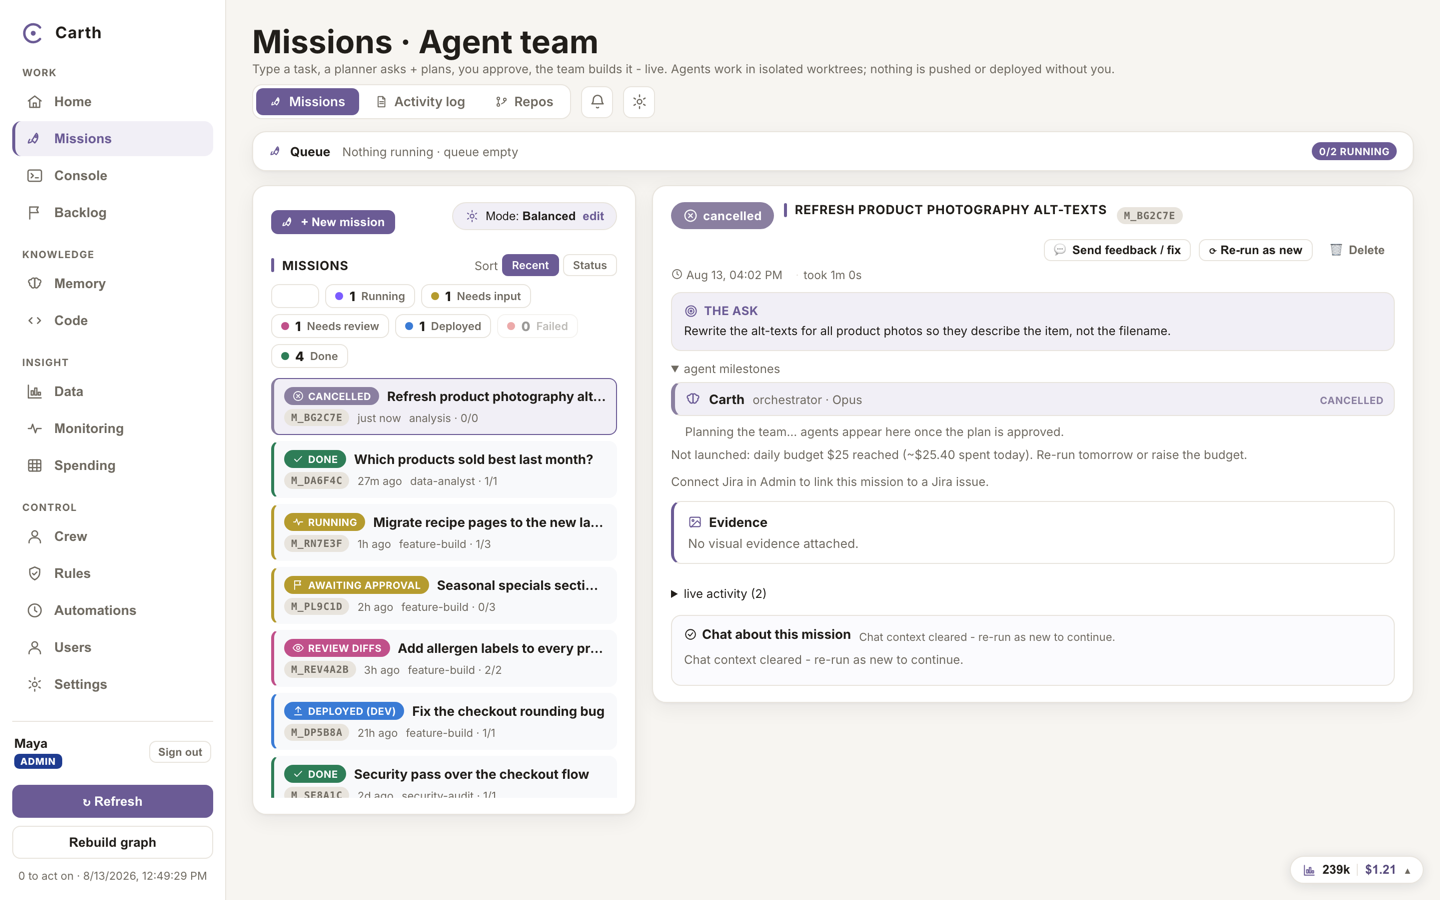
Task: Open Backlog with the flag icon
Action: click(x=112, y=213)
